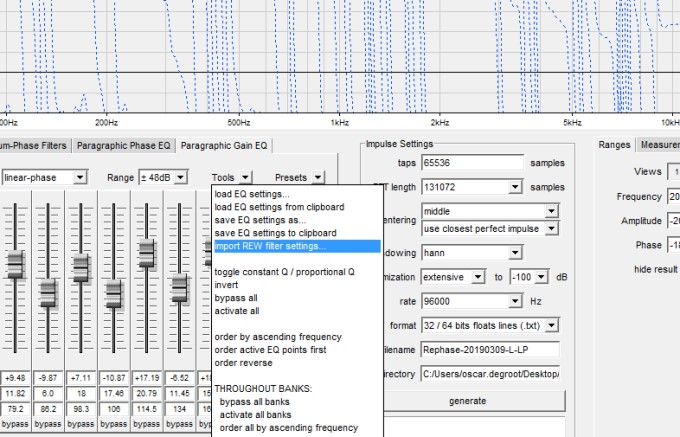
Task: Toggle bypass for the 98.3 Hz band
Action: point(80,426)
